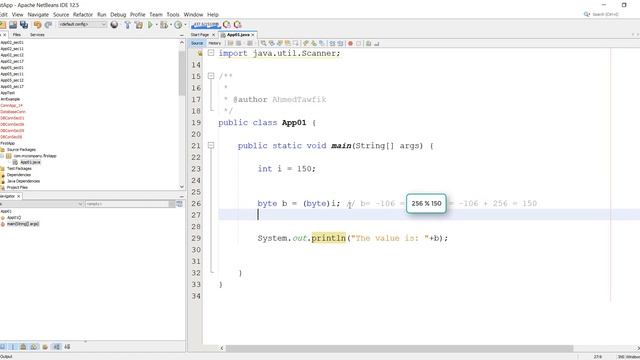This screenshot has width=640, height=360.
Task: Click the Shift Line Right icon
Action: [x=340, y=43]
